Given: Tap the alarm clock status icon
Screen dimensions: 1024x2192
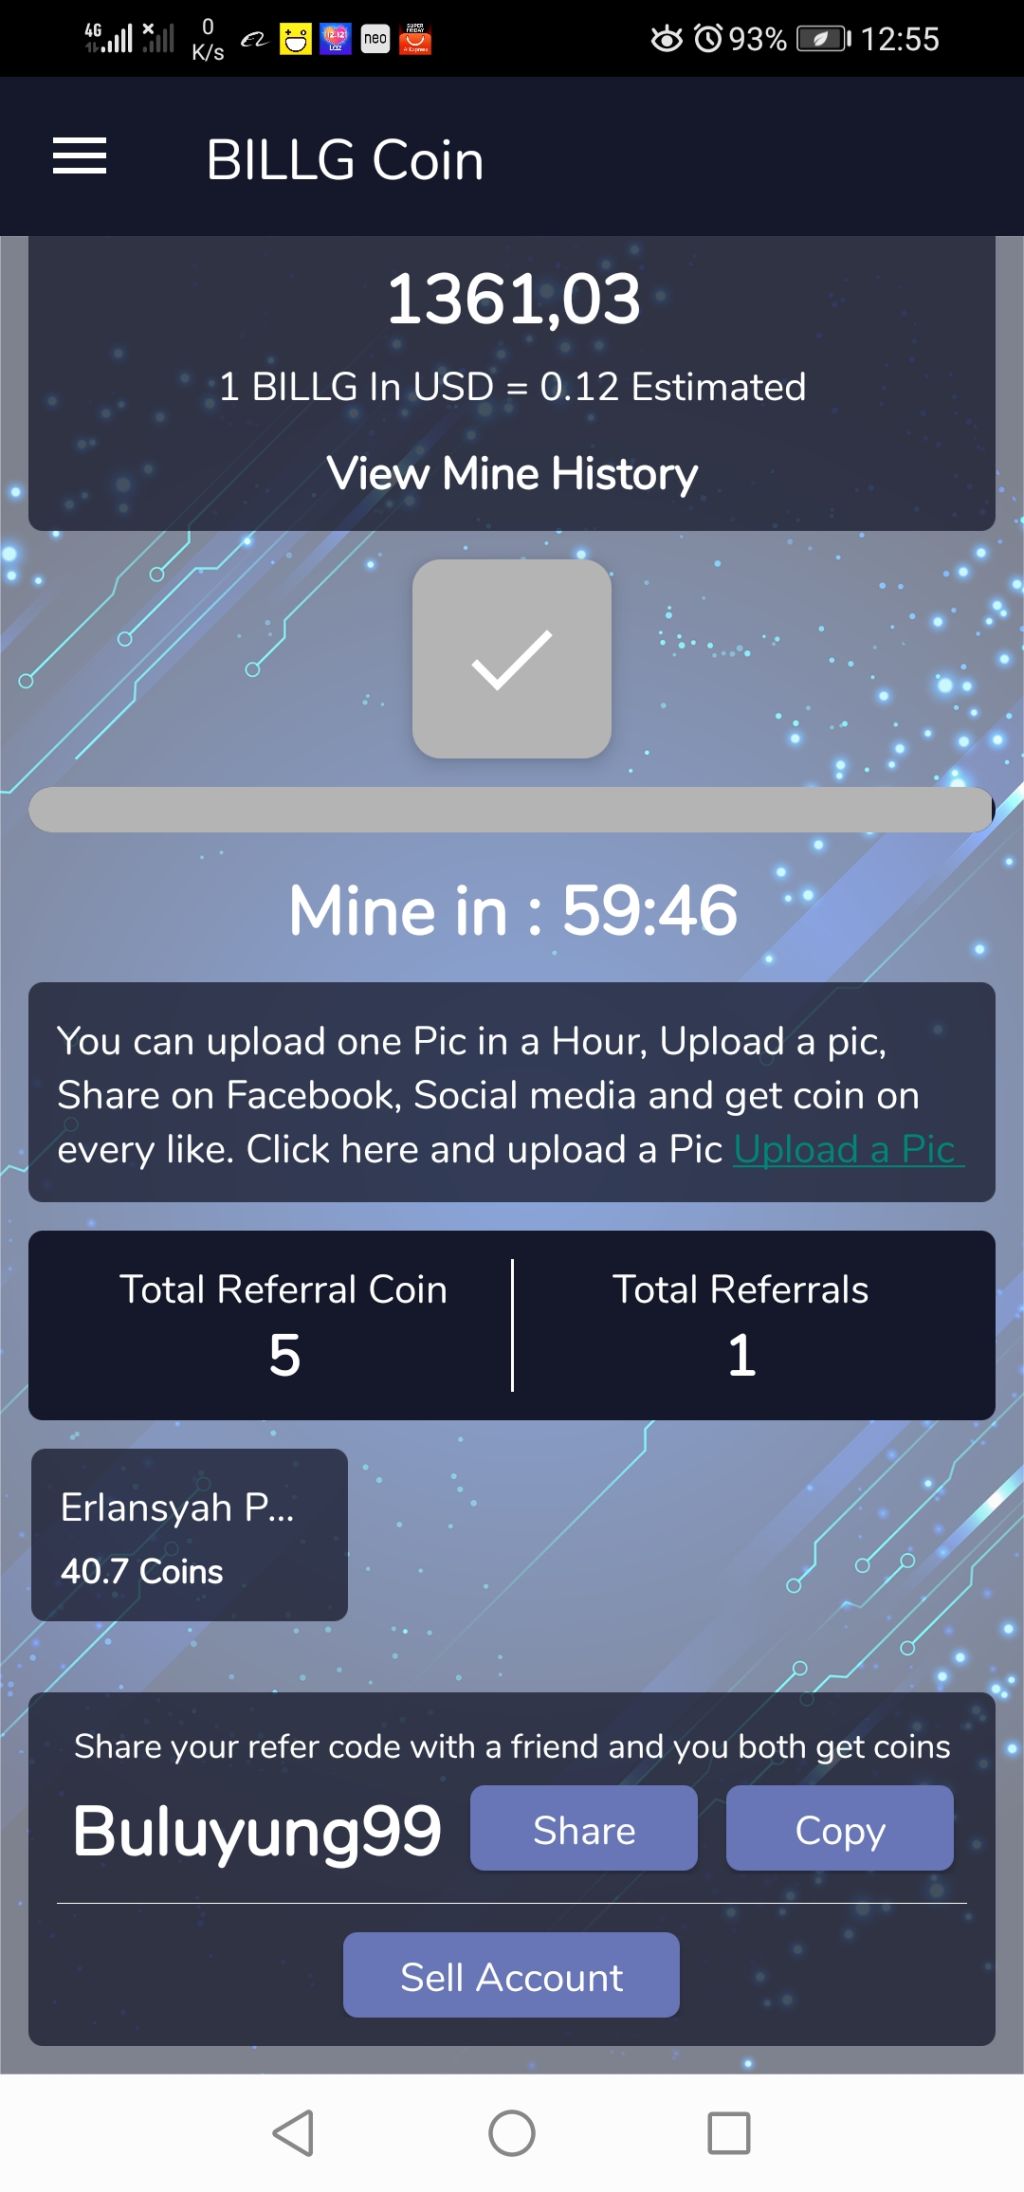Looking at the screenshot, I should (708, 39).
